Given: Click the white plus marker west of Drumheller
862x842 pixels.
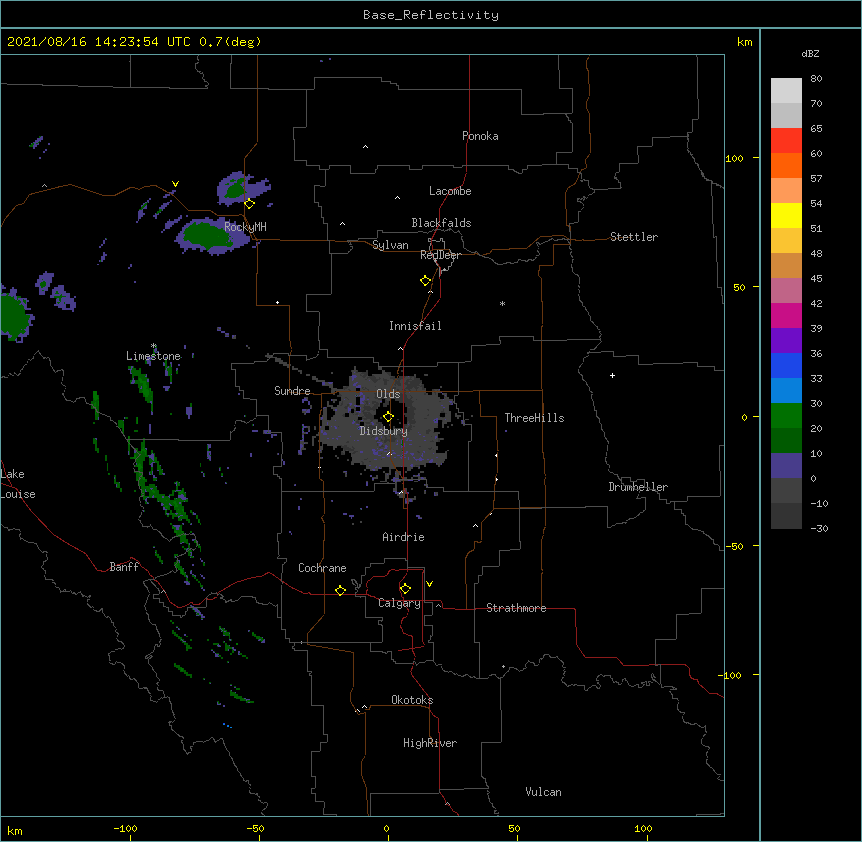Looking at the screenshot, I should coord(612,375).
